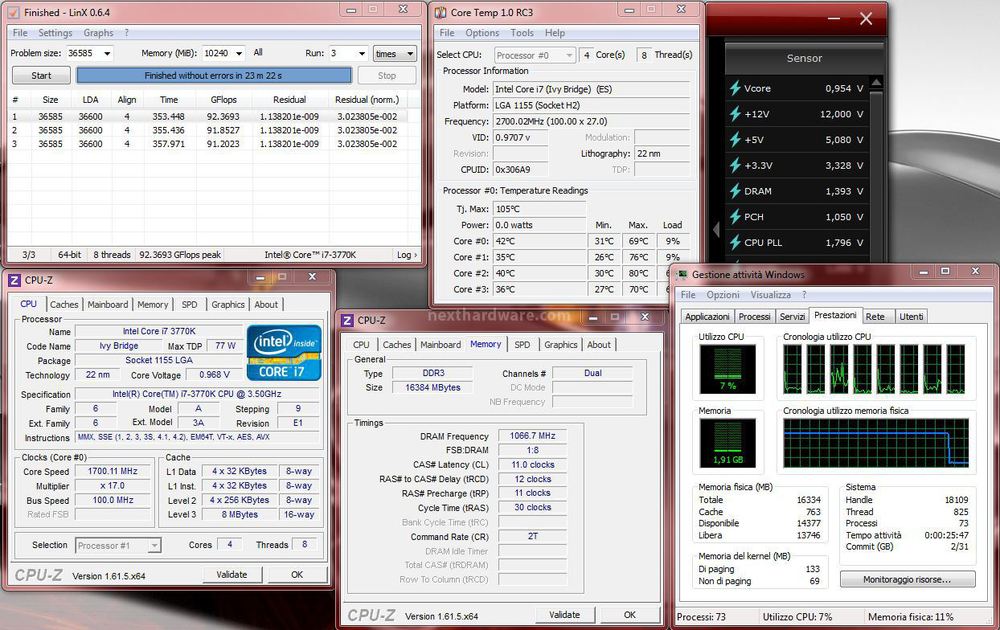Minimize the sensor monitor panel
Viewport: 1000px width, 630px height.
pos(834,18)
